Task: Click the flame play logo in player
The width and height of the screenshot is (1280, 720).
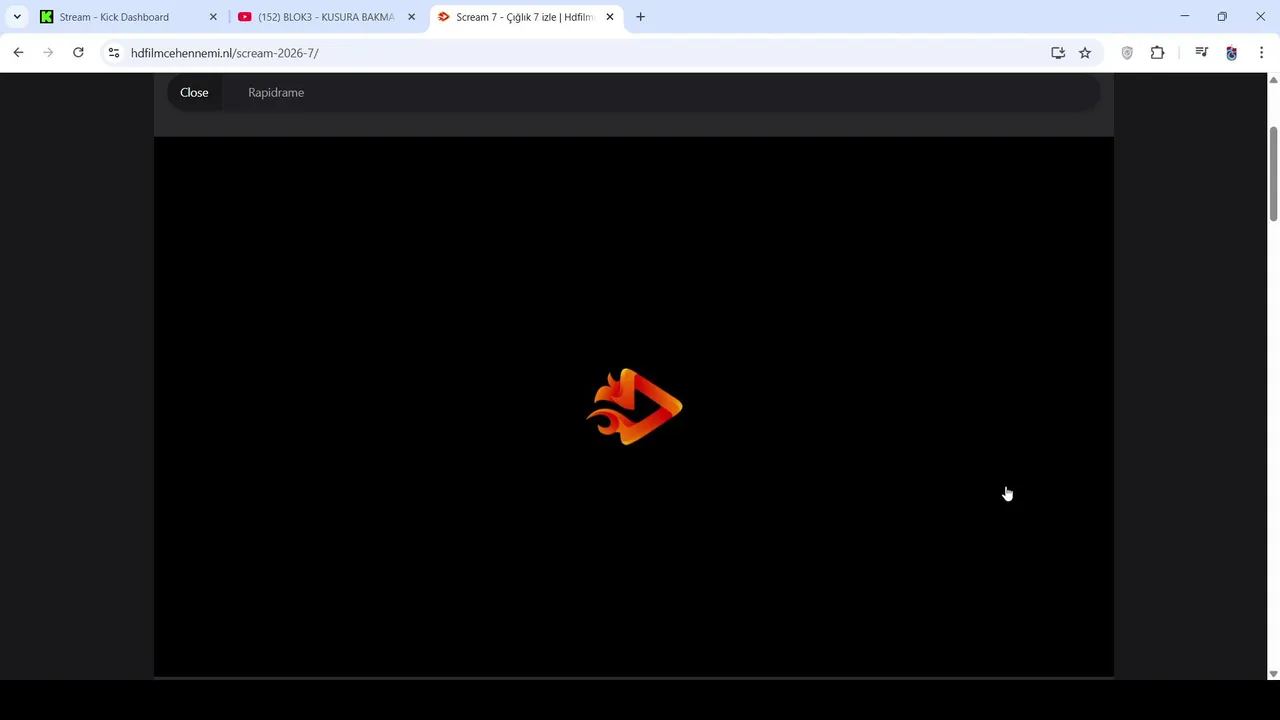Action: pos(634,406)
